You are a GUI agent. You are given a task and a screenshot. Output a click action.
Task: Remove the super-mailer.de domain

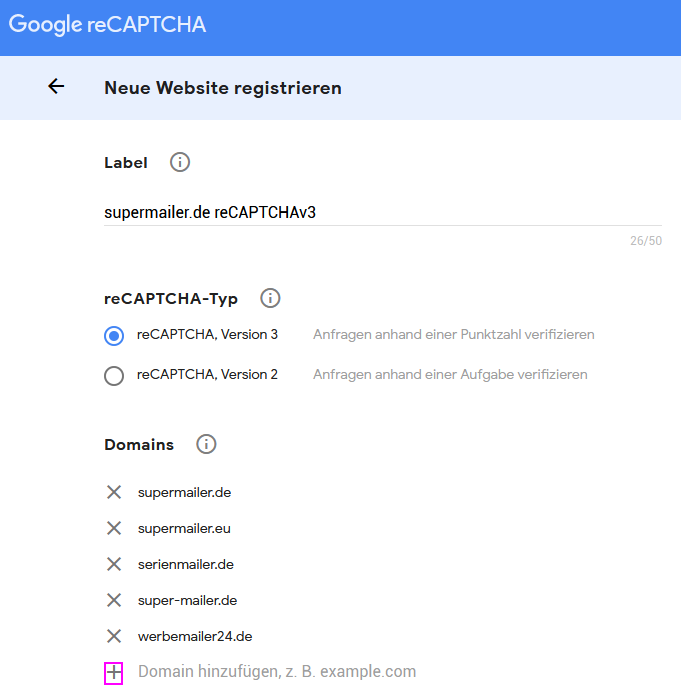(114, 600)
